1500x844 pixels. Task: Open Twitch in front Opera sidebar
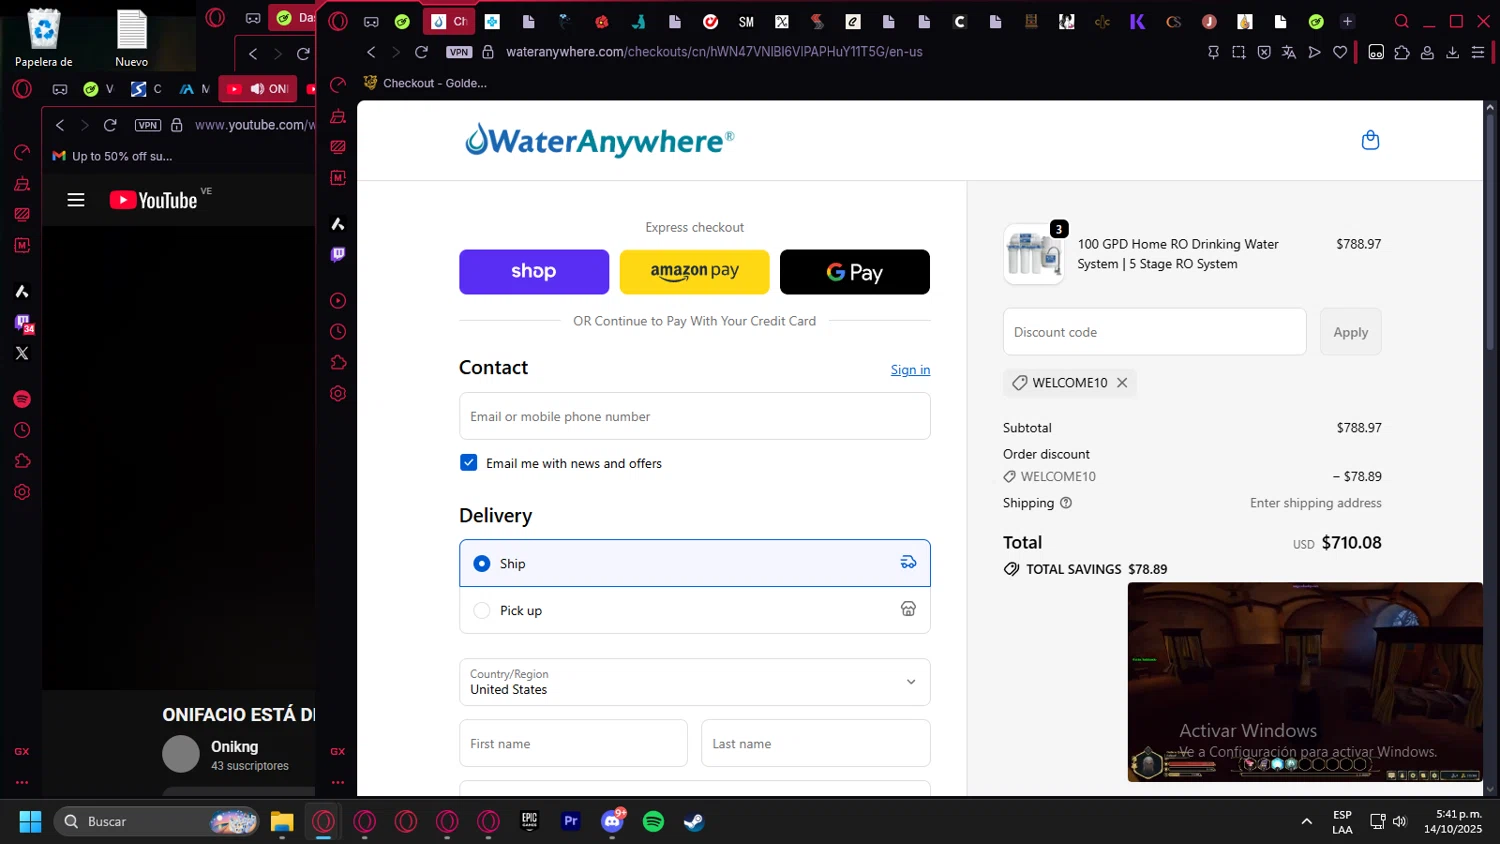[x=338, y=254]
